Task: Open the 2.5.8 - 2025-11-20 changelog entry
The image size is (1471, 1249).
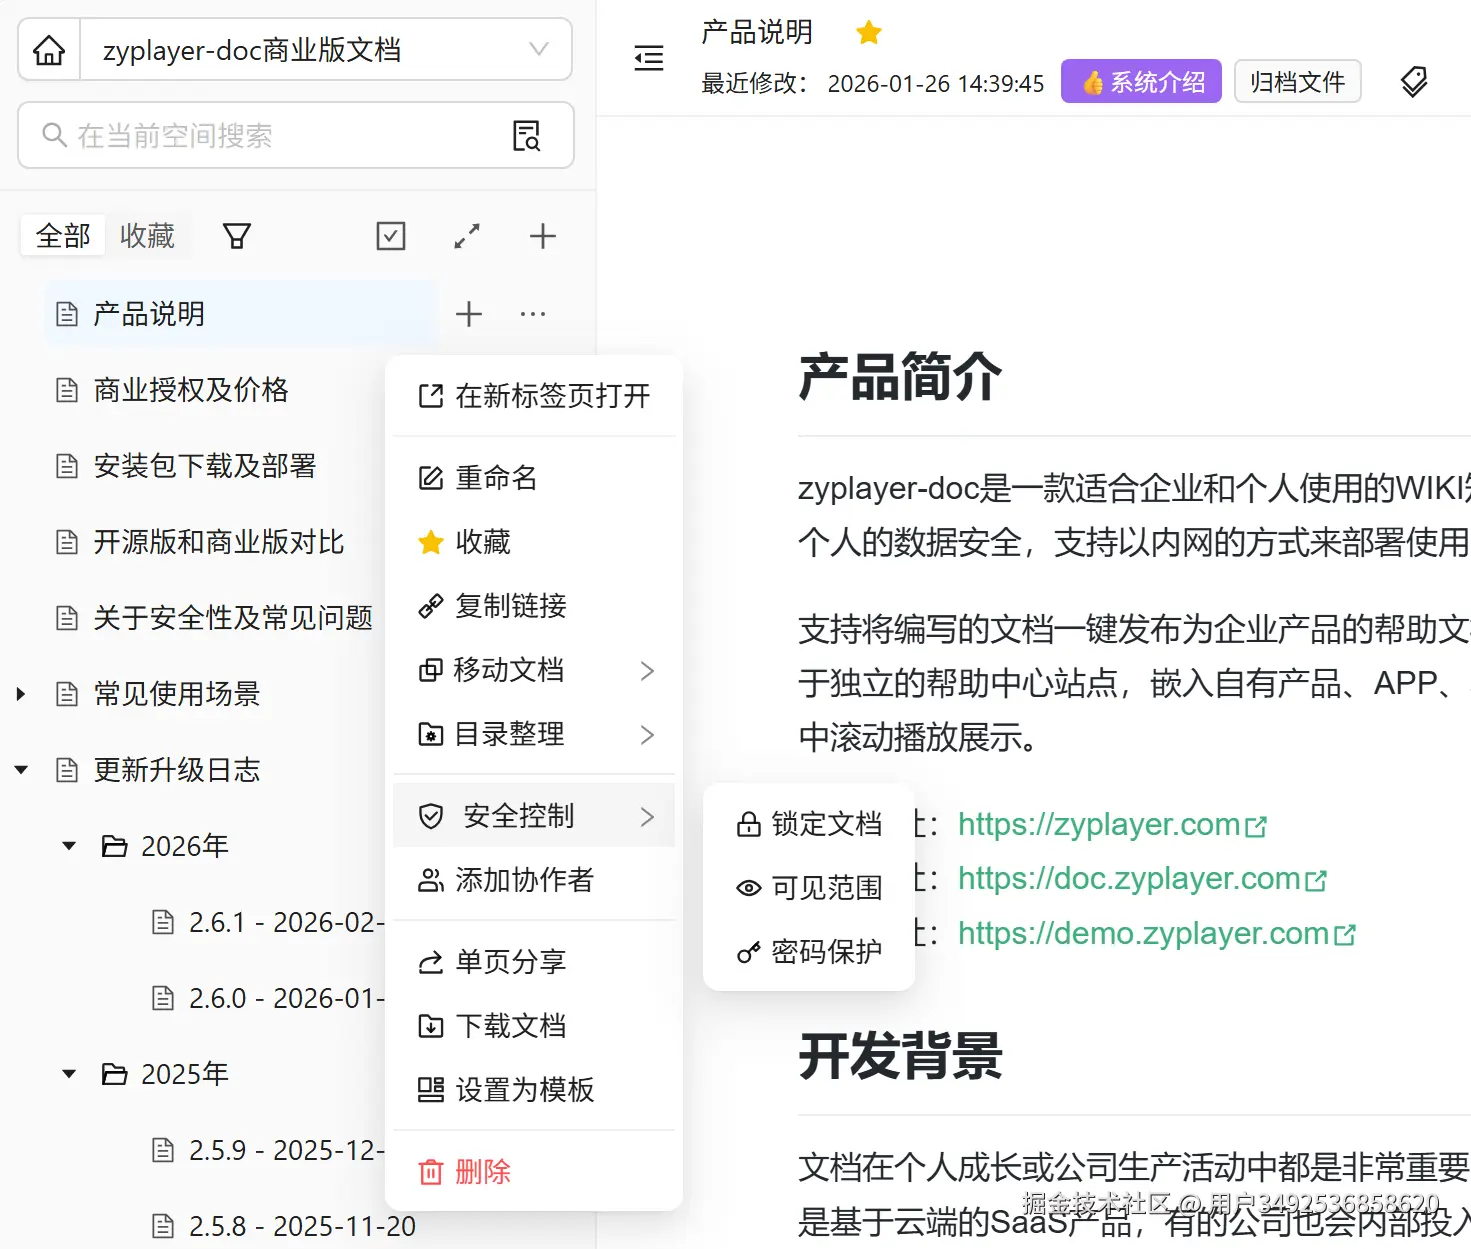Action: coord(283,1226)
